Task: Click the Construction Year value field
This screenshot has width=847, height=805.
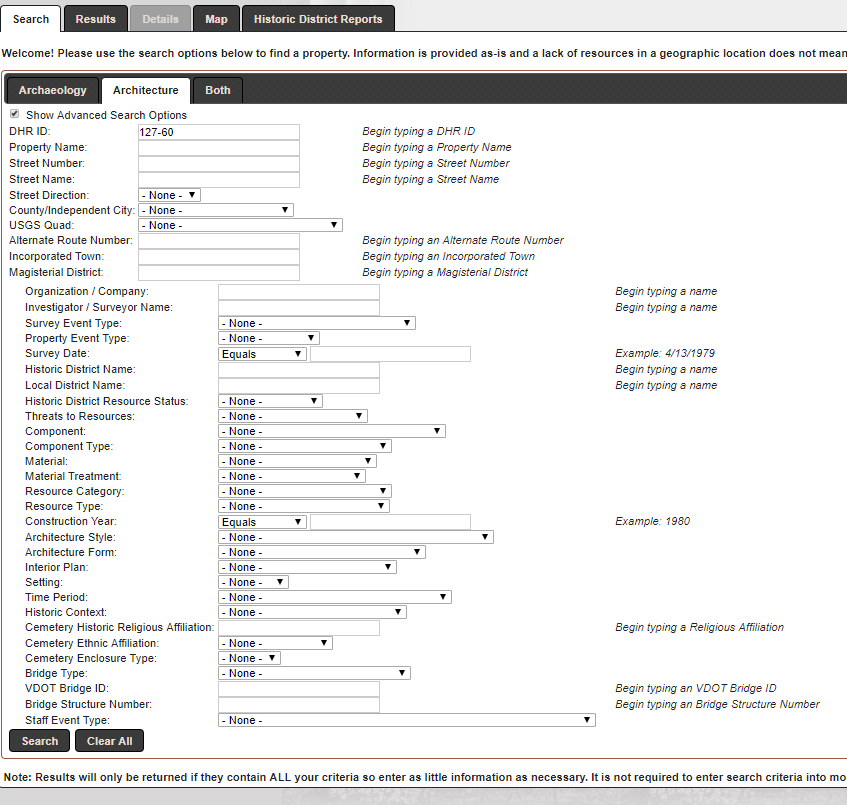Action: (391, 522)
